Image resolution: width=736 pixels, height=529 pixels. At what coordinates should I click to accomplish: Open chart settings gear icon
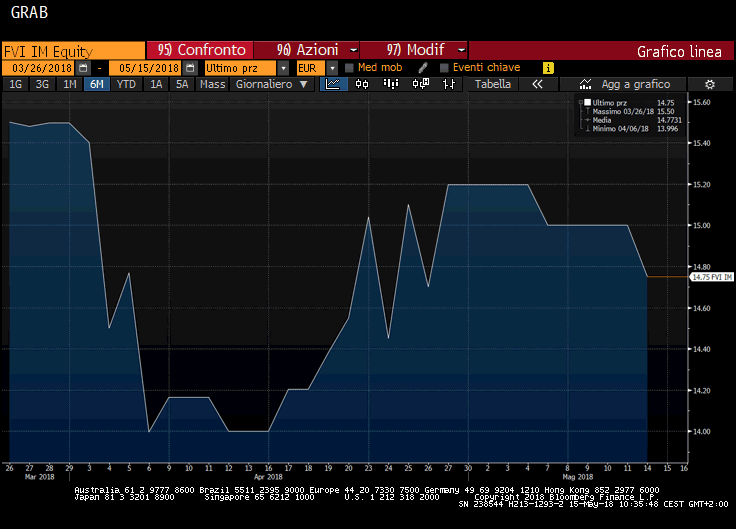click(709, 85)
